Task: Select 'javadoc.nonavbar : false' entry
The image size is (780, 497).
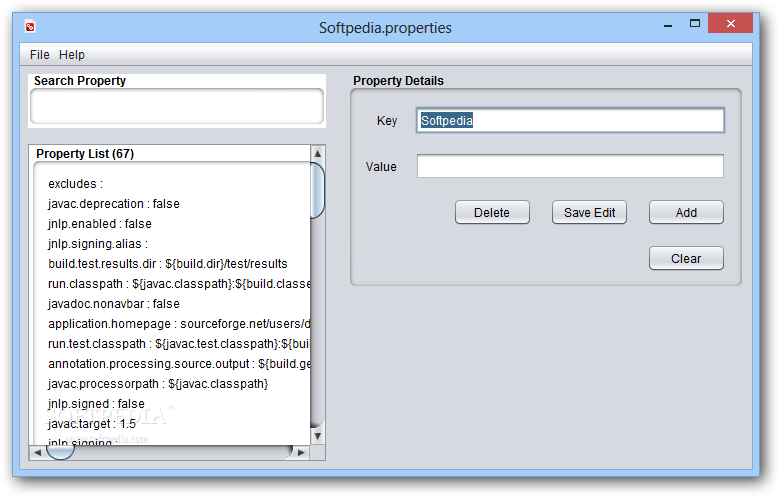Action: (114, 303)
